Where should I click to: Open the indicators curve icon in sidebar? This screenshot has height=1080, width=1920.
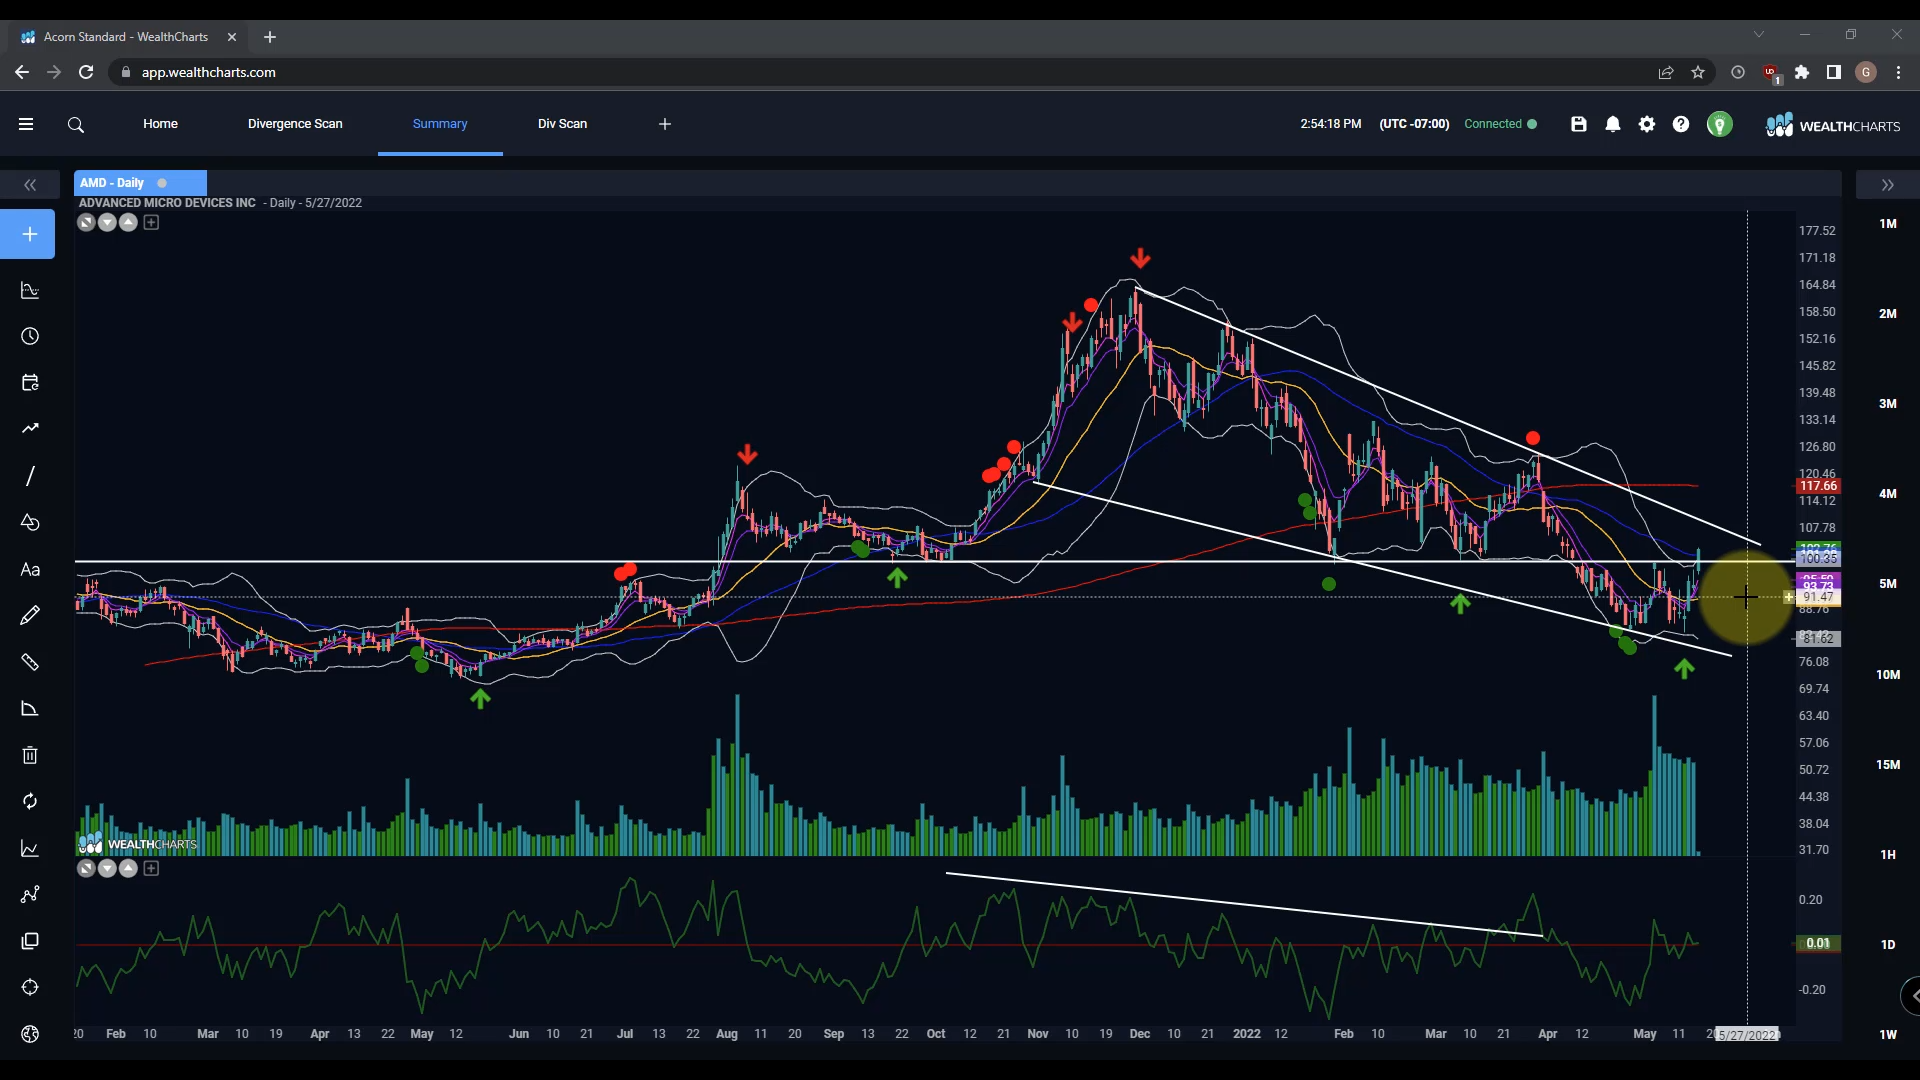click(30, 291)
